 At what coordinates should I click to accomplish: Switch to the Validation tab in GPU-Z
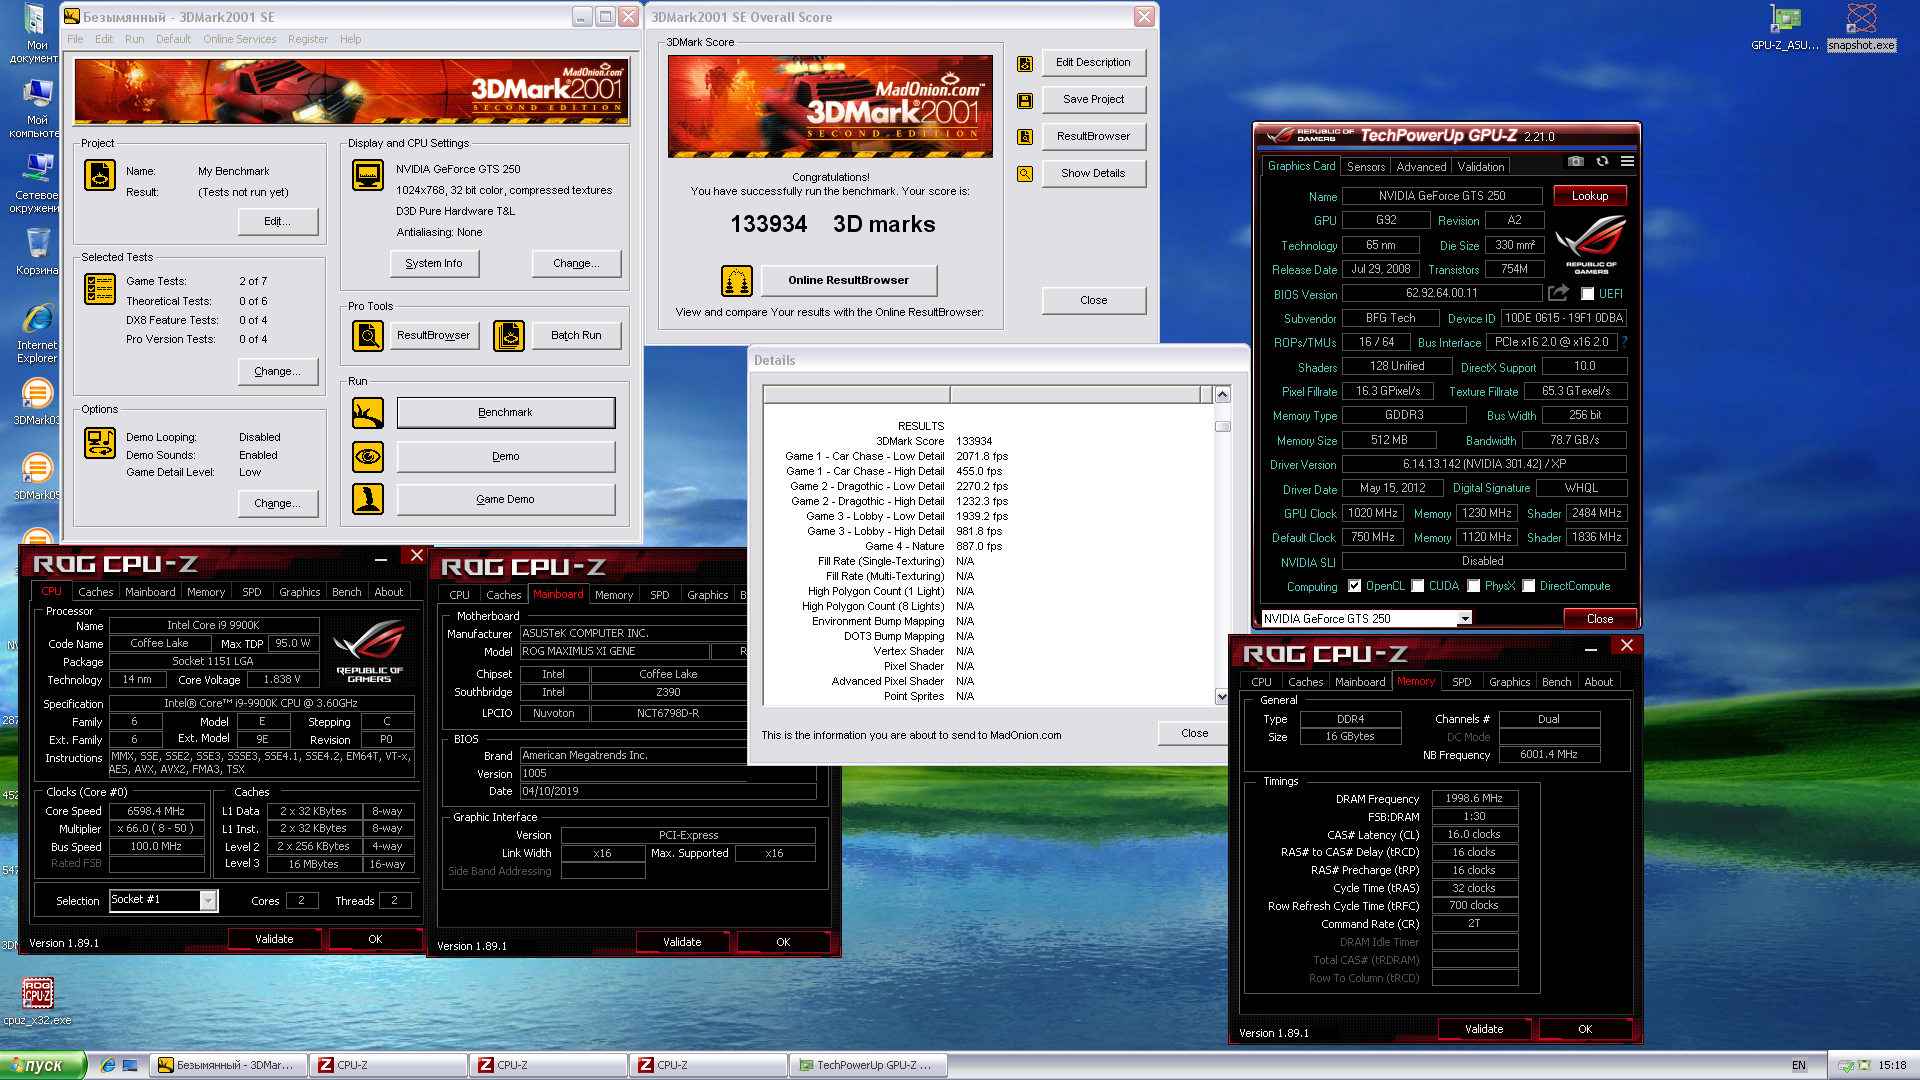[x=1480, y=167]
